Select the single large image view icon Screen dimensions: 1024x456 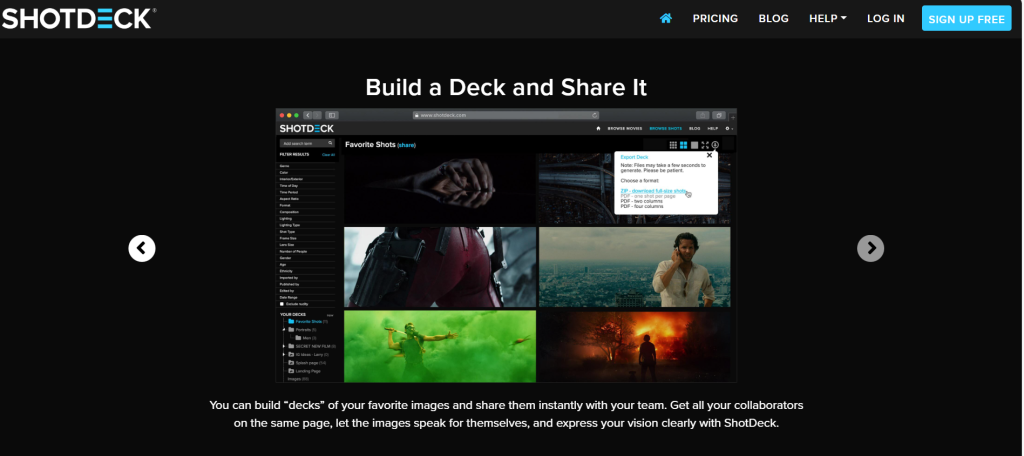tap(694, 145)
